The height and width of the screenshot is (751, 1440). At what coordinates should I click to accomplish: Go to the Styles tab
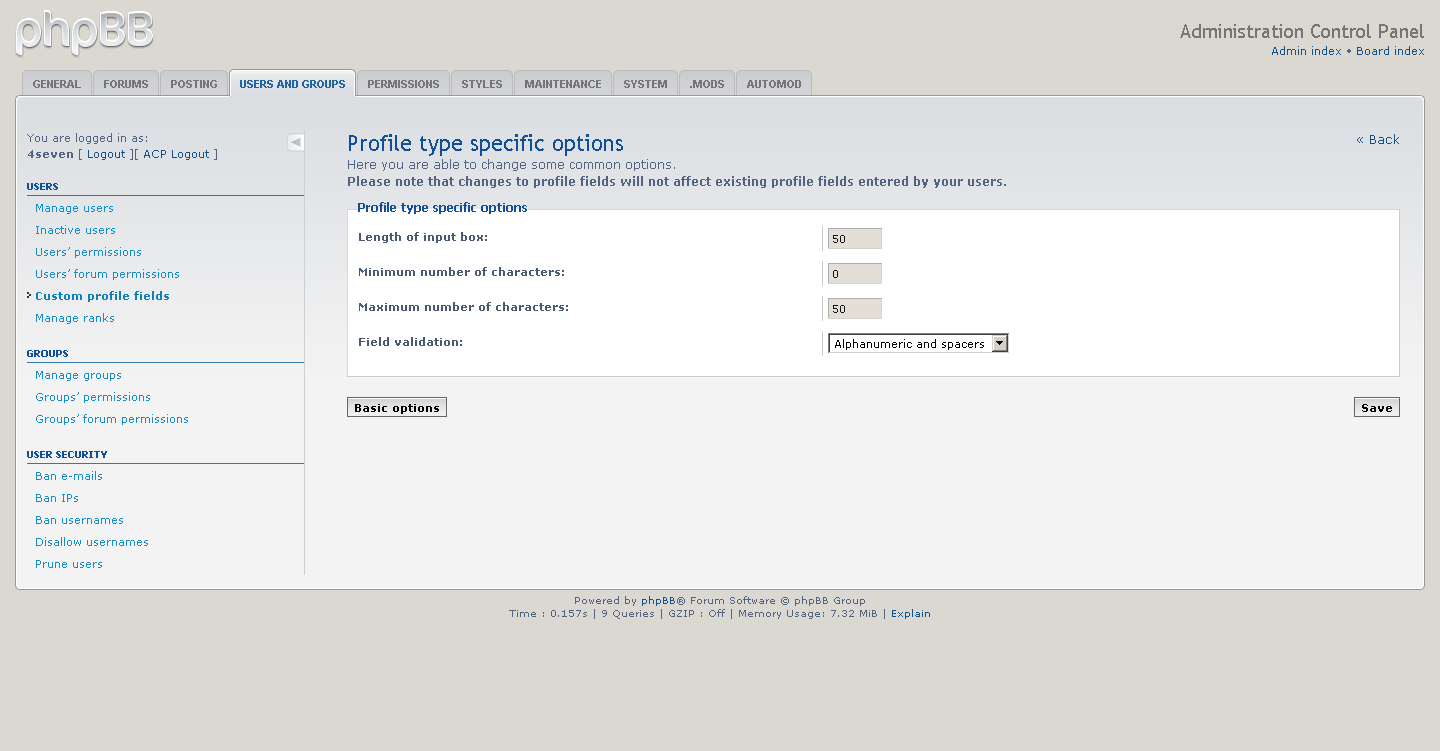coord(482,84)
